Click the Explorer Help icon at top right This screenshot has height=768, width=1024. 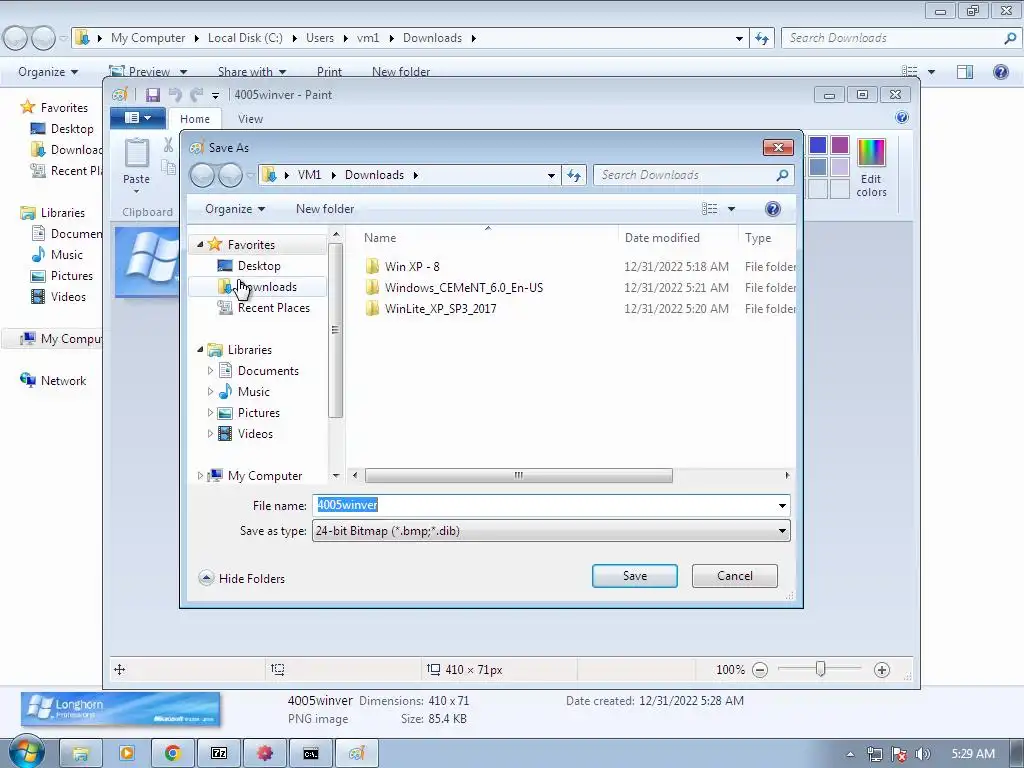click(1000, 72)
